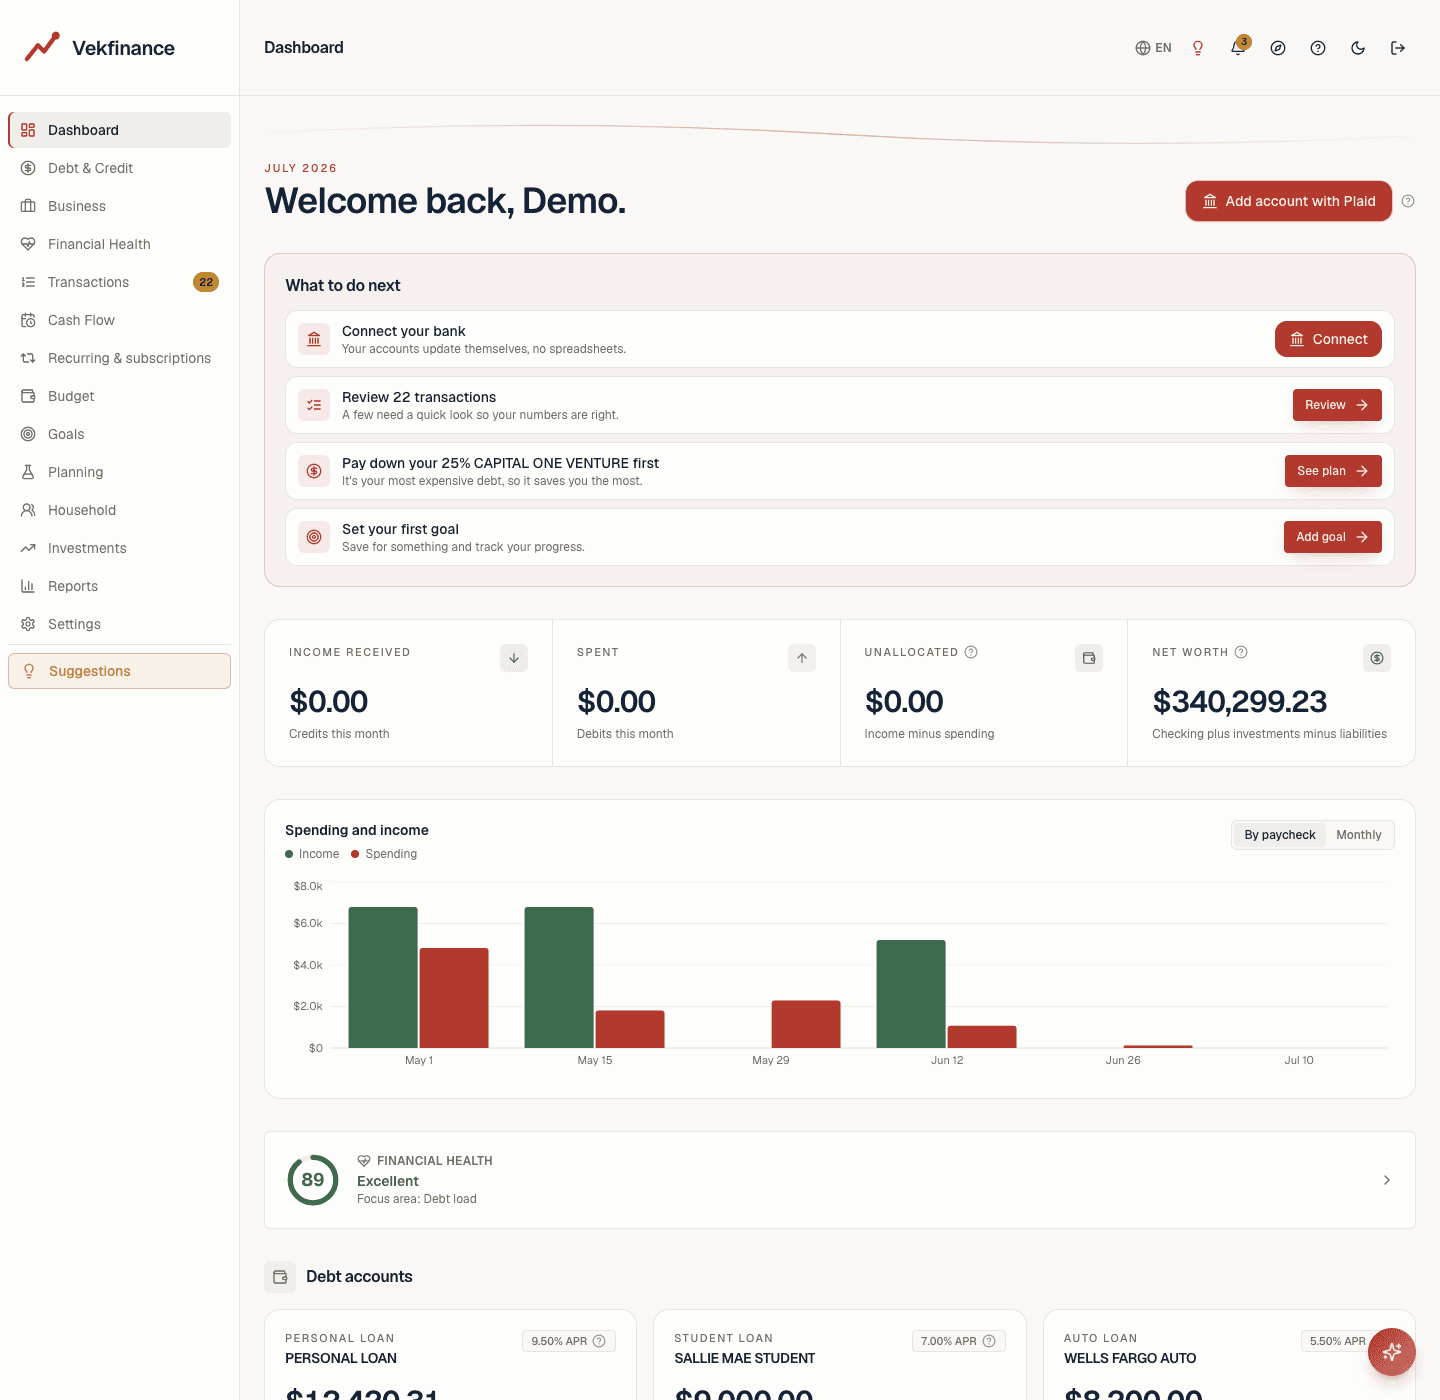Click the Connect bank button
The width and height of the screenshot is (1440, 1400).
tap(1328, 339)
